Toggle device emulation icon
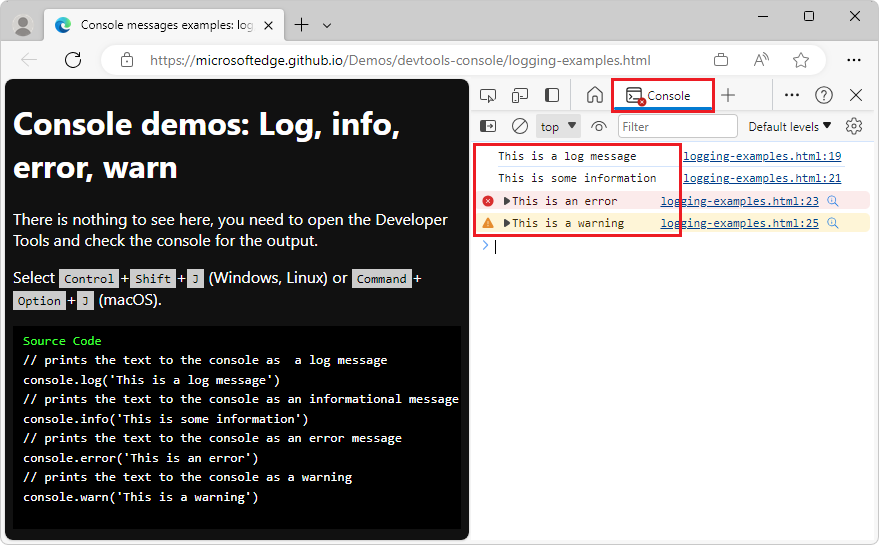This screenshot has height=545, width=879. coord(520,95)
